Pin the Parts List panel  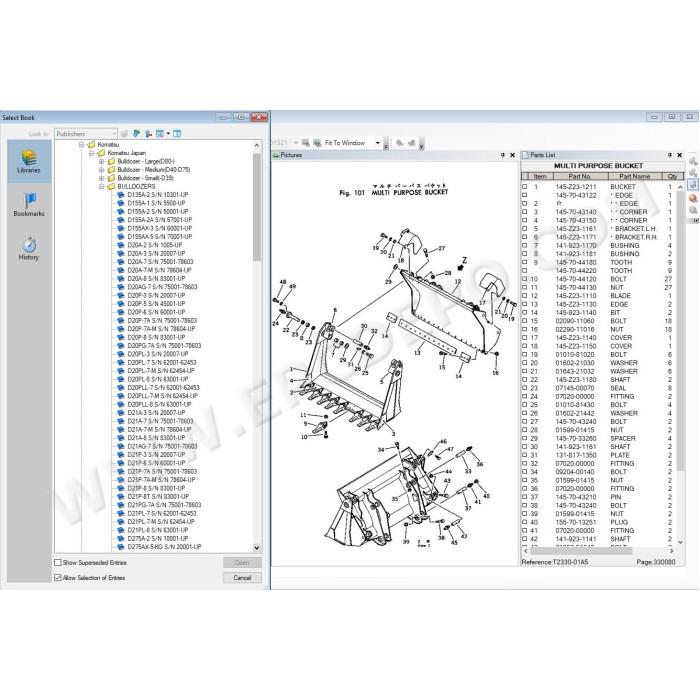(x=670, y=155)
